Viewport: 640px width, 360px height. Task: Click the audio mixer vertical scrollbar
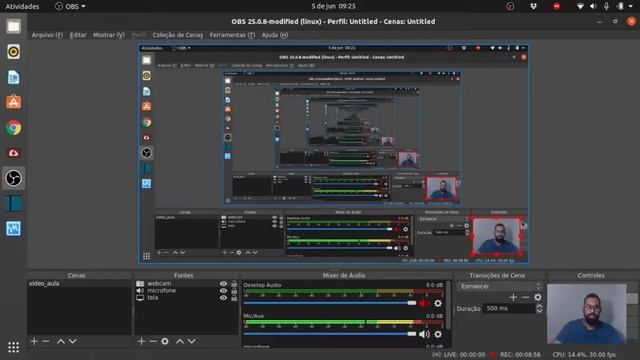click(x=448, y=304)
